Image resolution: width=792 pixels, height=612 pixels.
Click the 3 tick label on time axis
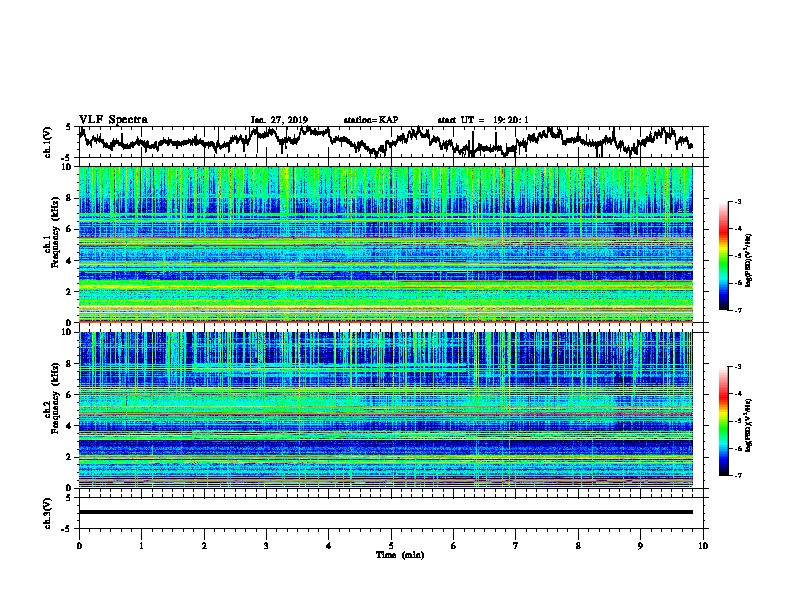[x=266, y=546]
